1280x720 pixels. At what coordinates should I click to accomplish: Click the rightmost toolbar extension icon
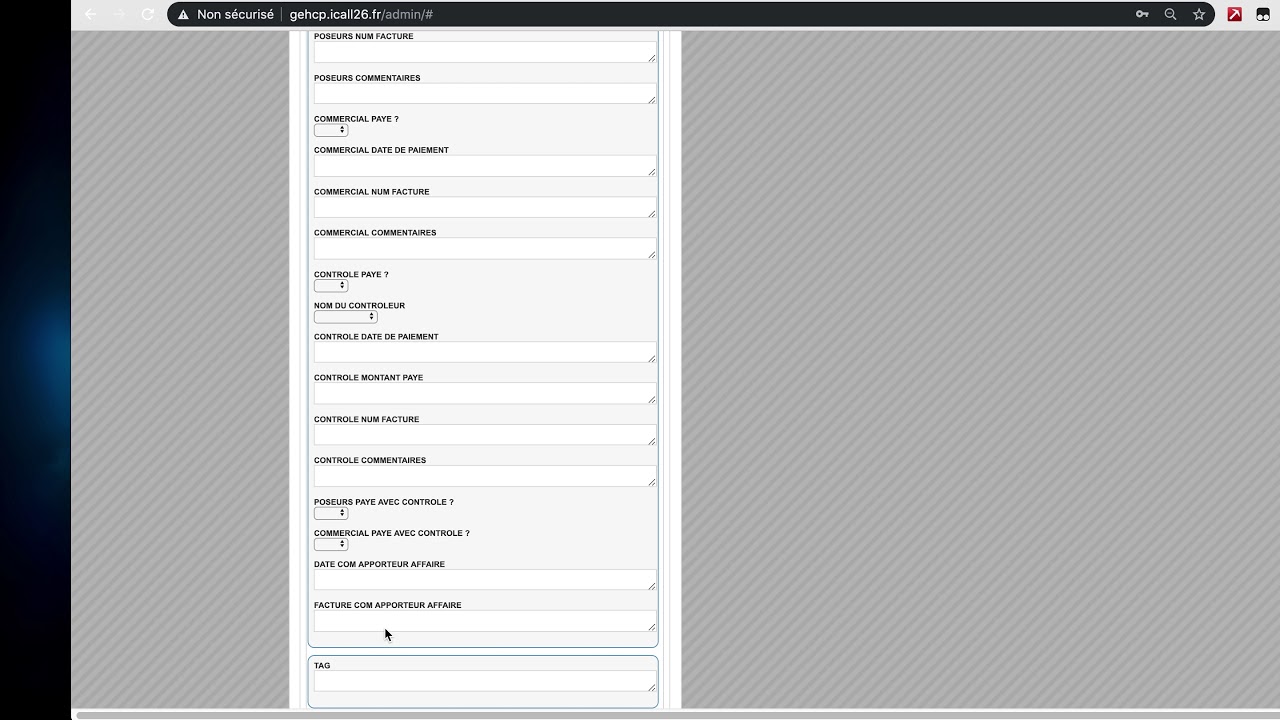[x=1263, y=14]
